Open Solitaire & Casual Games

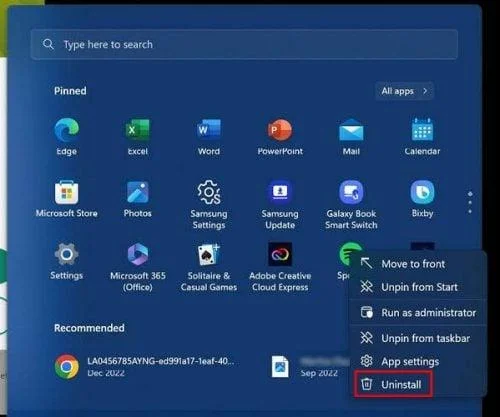point(209,267)
